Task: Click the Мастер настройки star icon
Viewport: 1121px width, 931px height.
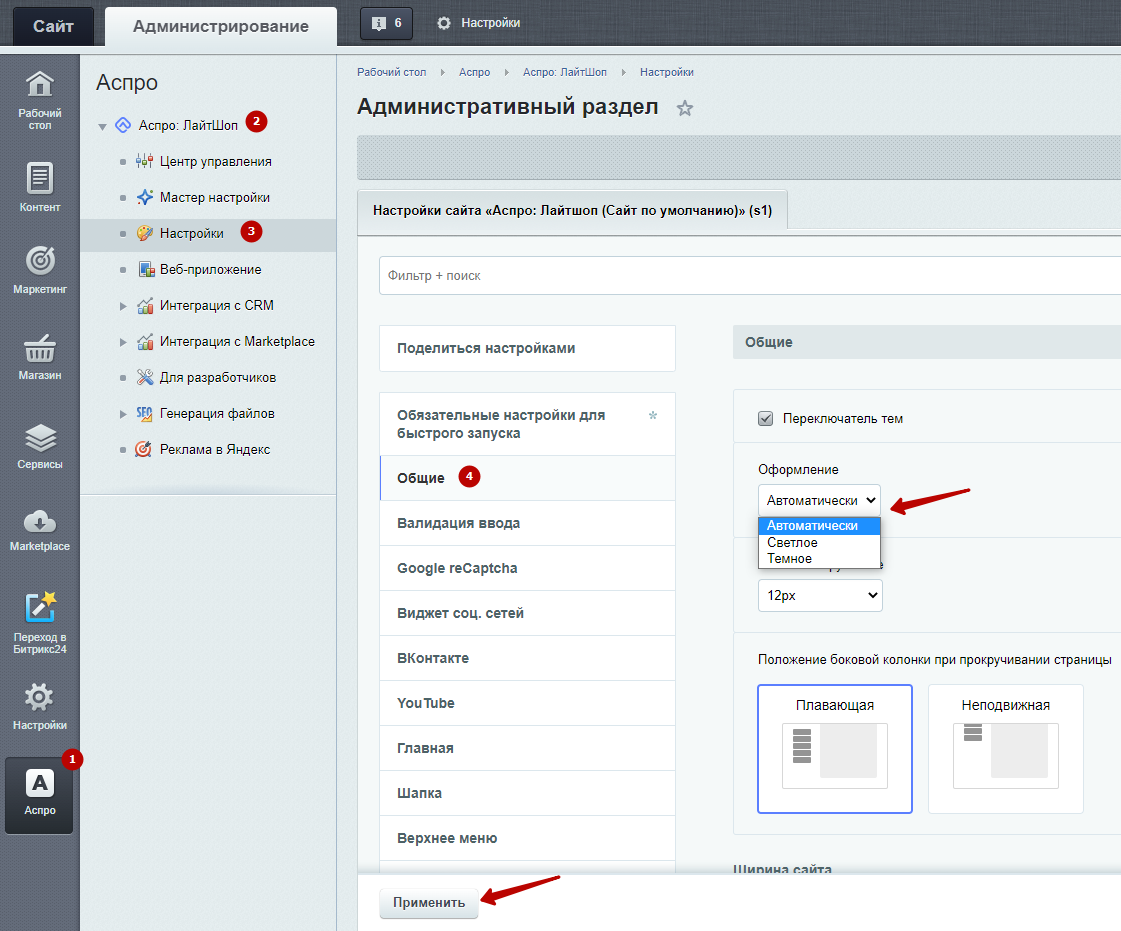Action: (144, 197)
